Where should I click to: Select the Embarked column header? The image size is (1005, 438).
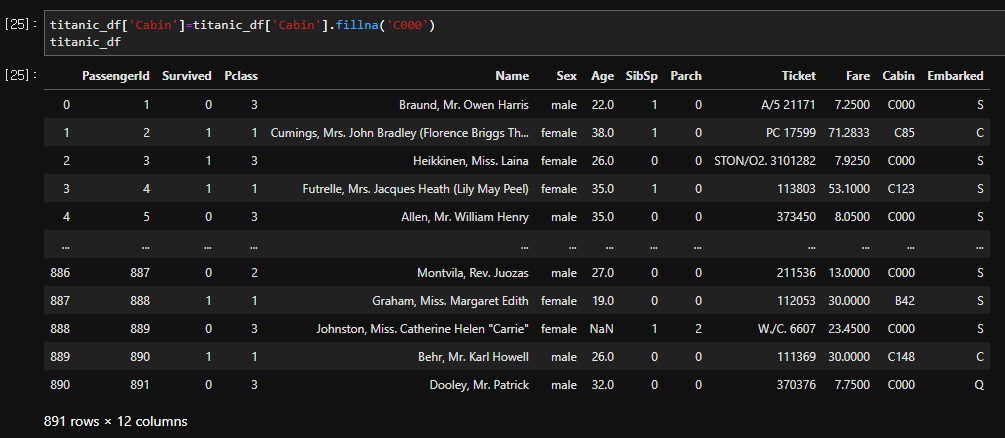click(955, 76)
